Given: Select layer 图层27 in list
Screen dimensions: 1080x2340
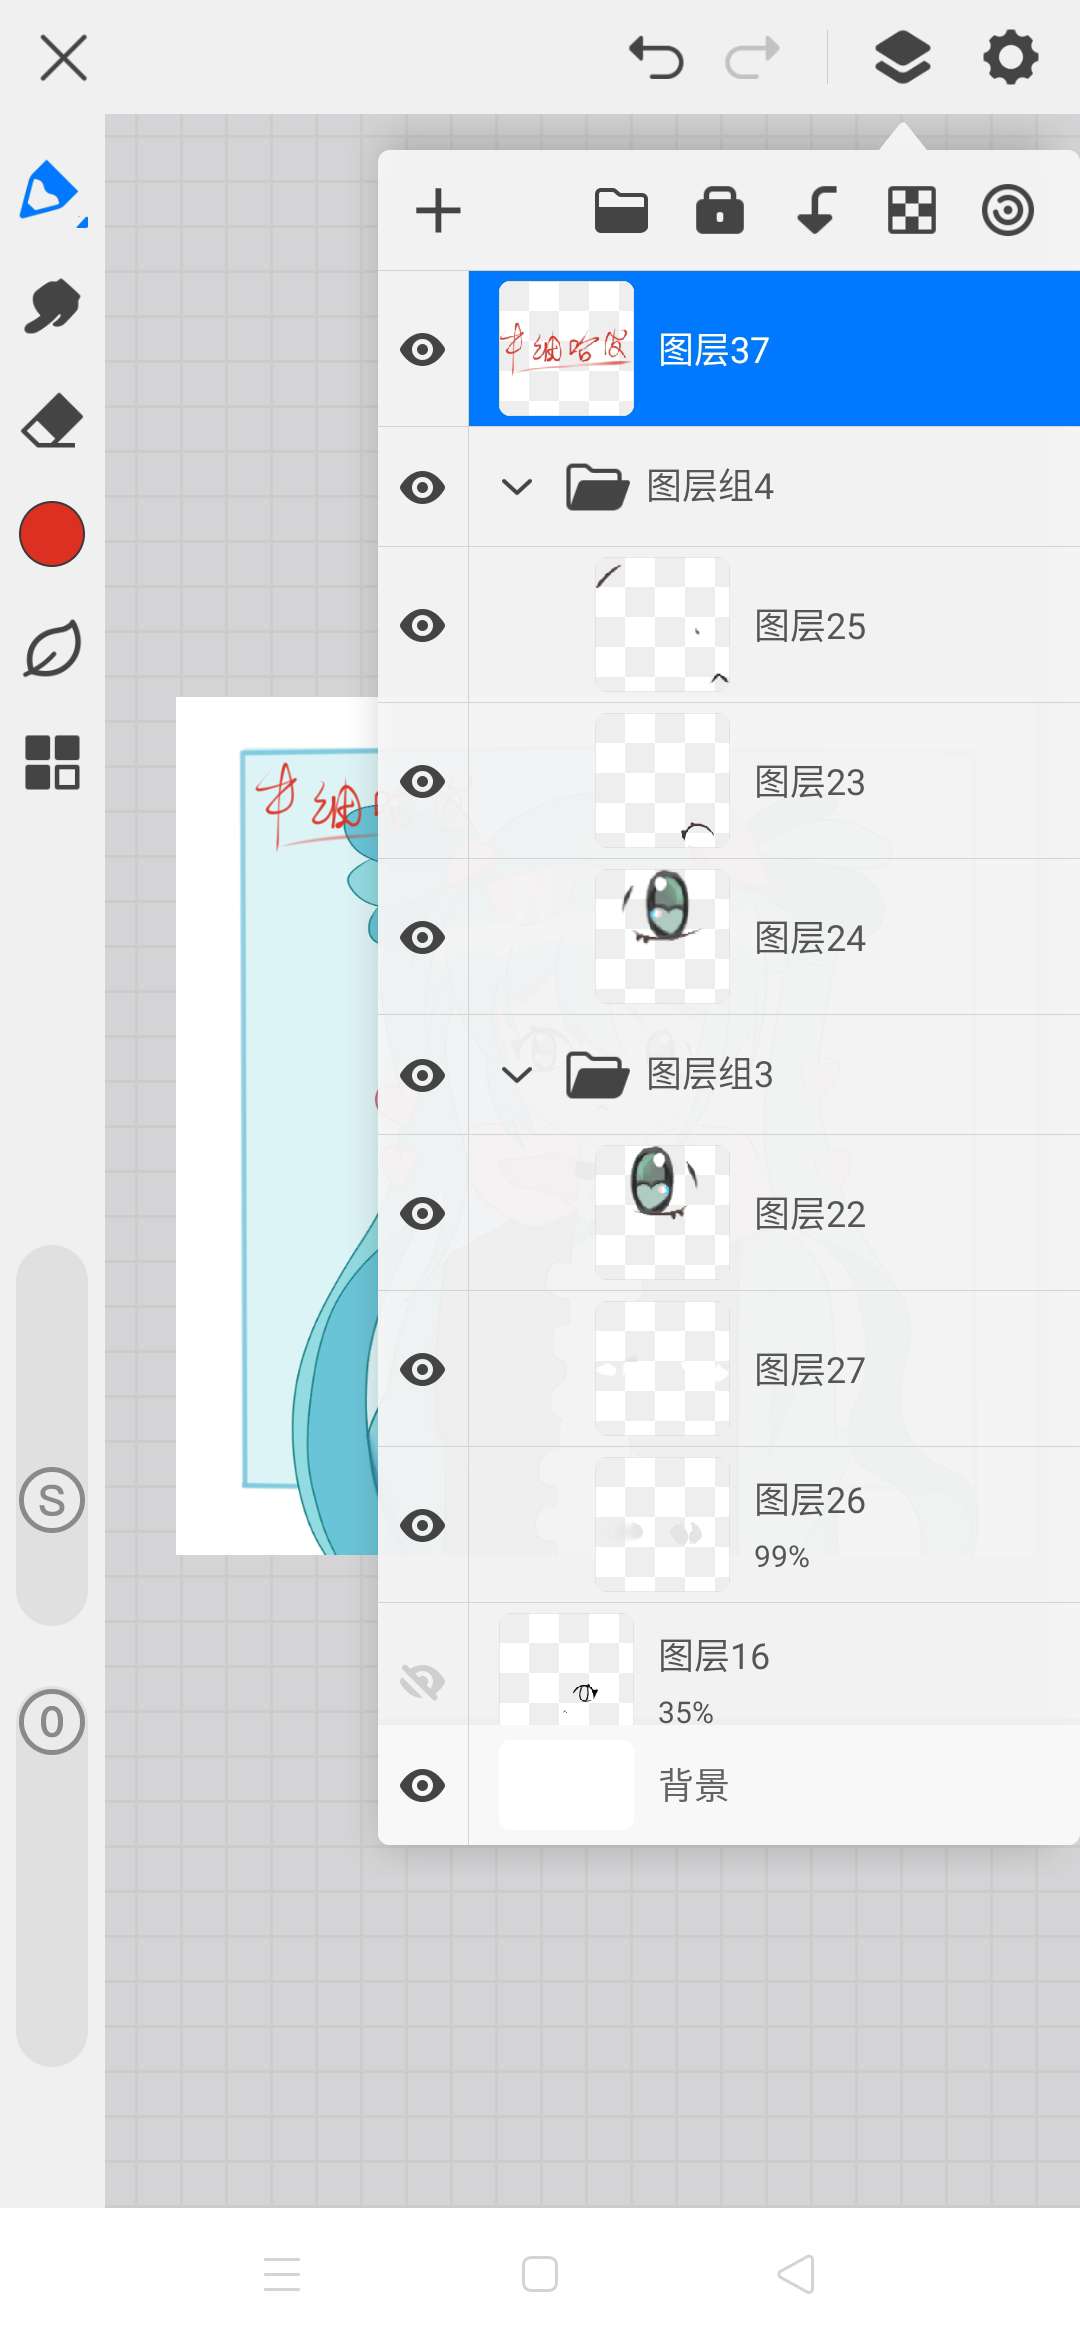Looking at the screenshot, I should (774, 1369).
